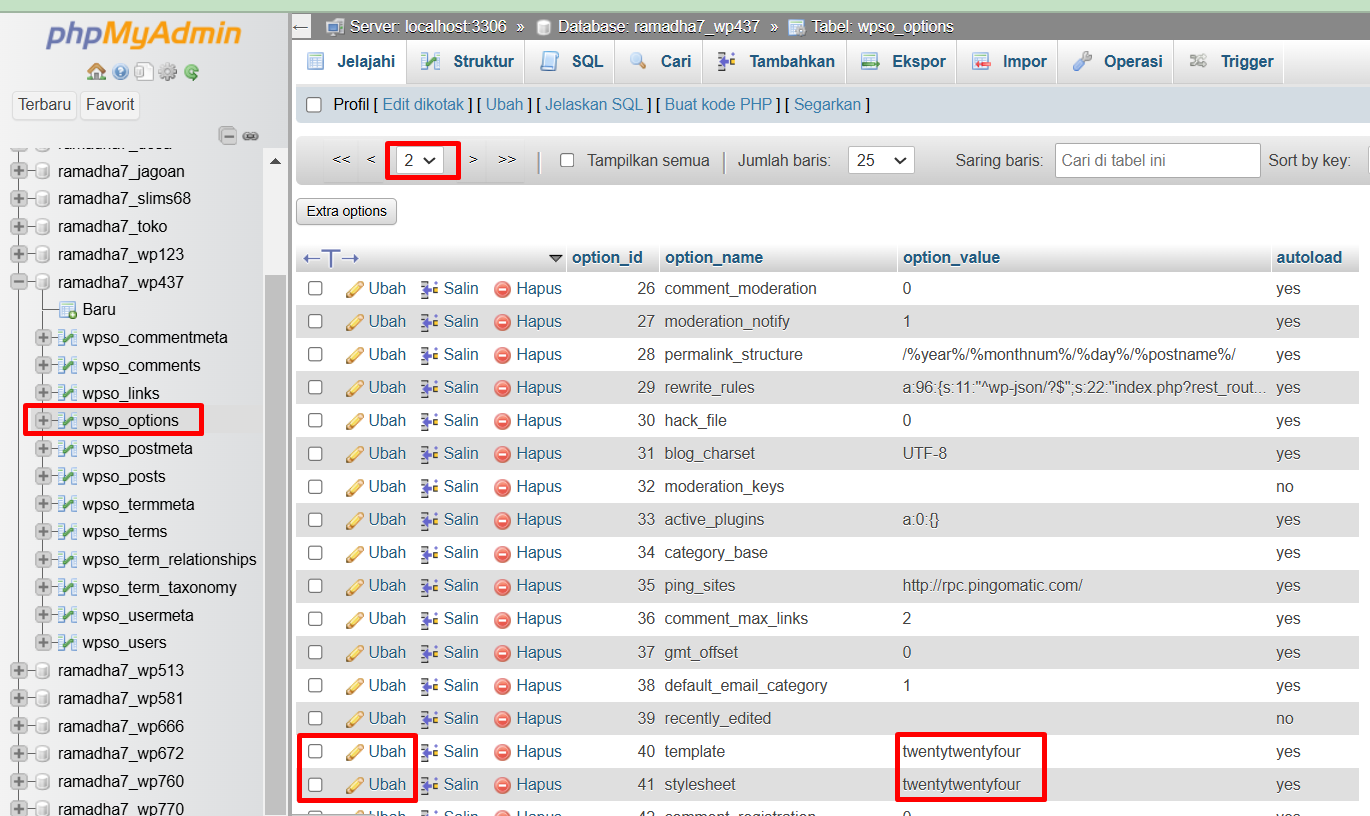
Task: Open the MySQL documentation page icon
Action: 144,72
